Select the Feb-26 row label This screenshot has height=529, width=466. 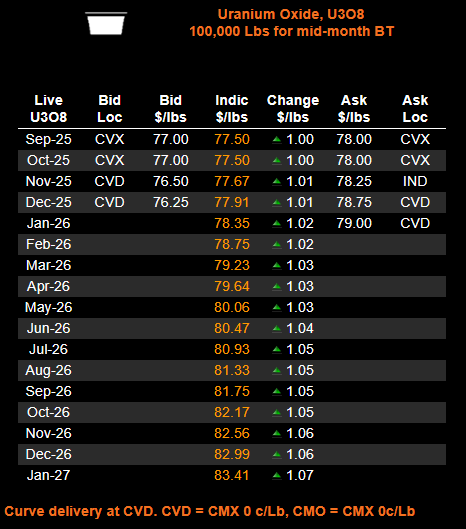click(49, 244)
